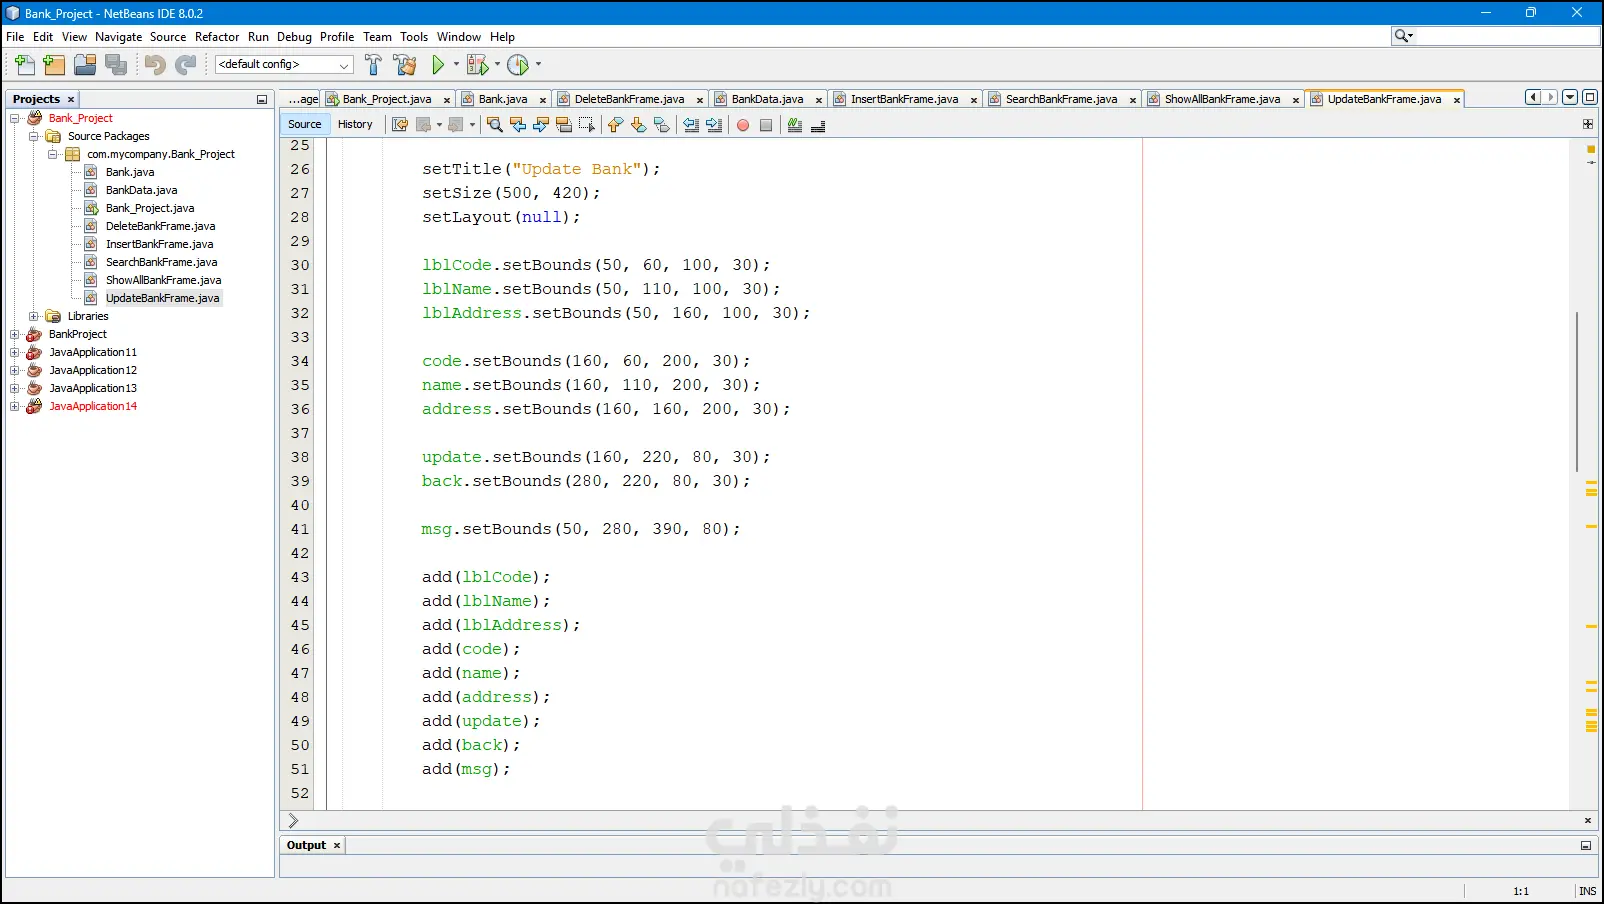Click the Undo arrow icon
Viewport: 1604px width, 904px height.
[154, 65]
